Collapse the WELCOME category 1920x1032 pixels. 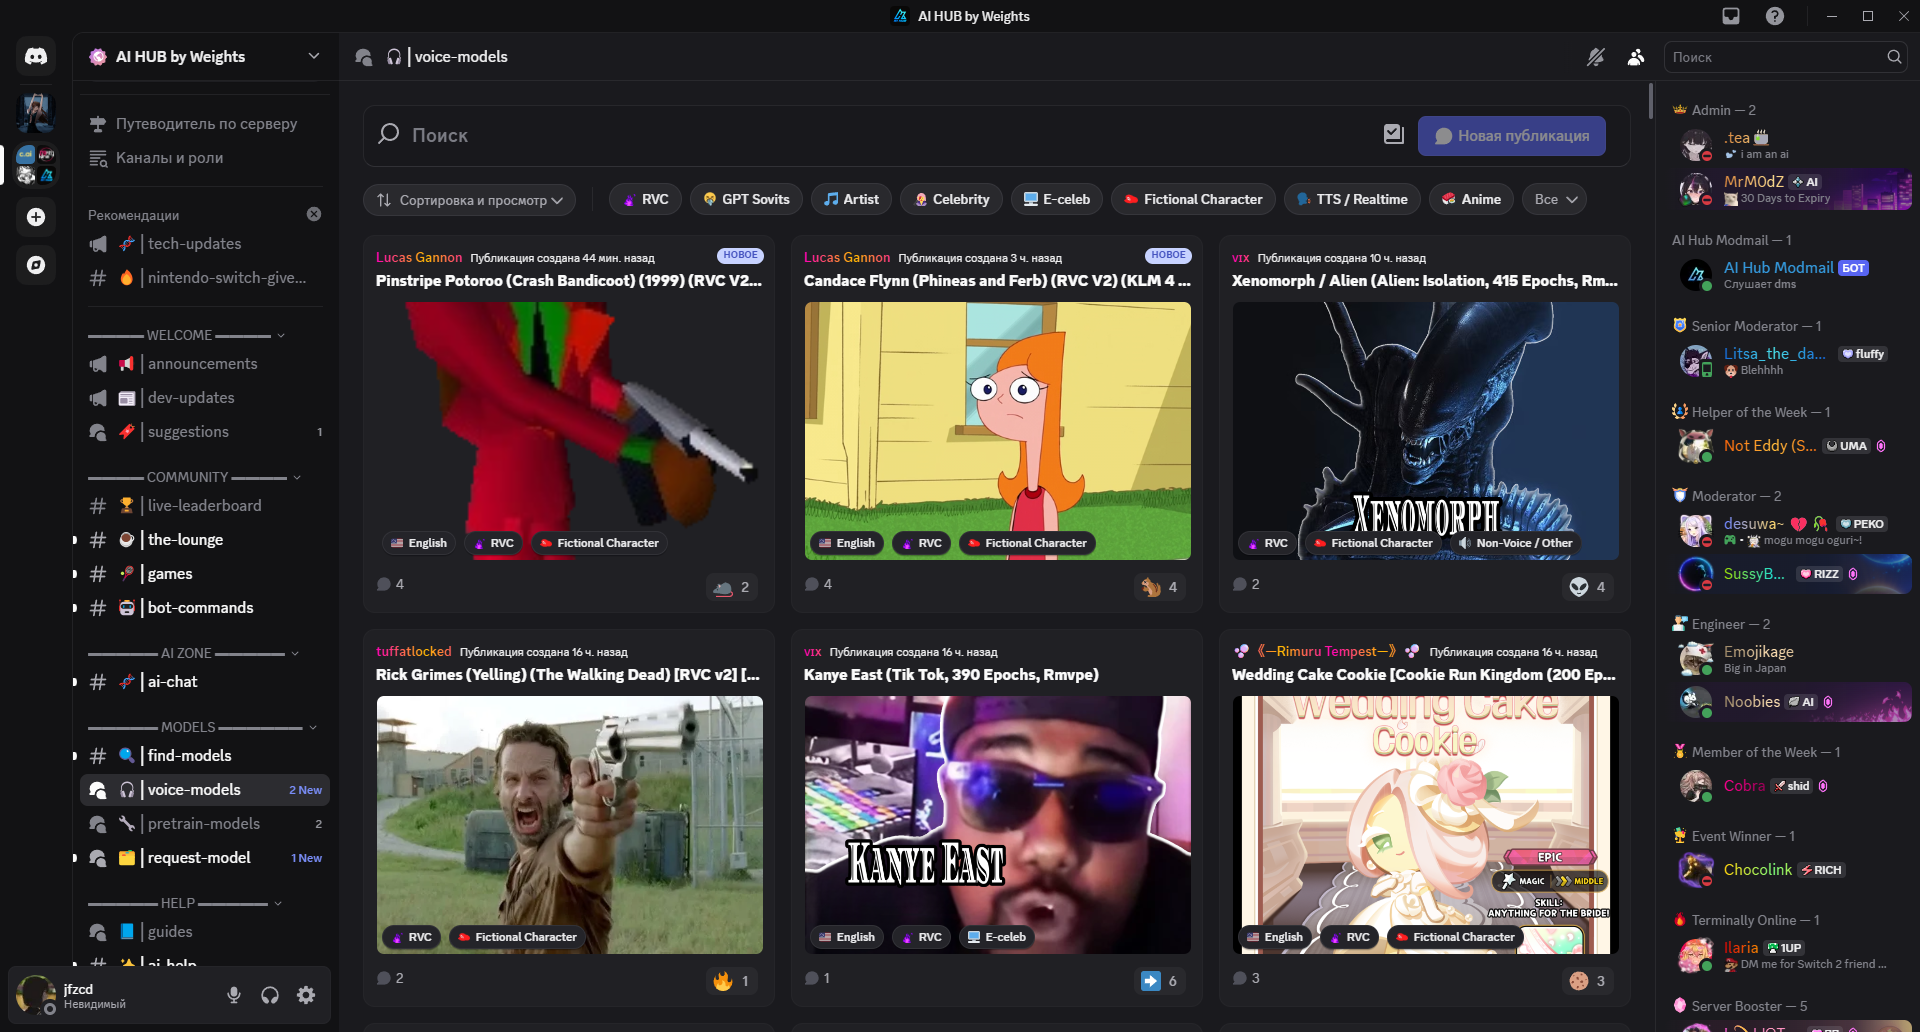pyautogui.click(x=186, y=335)
